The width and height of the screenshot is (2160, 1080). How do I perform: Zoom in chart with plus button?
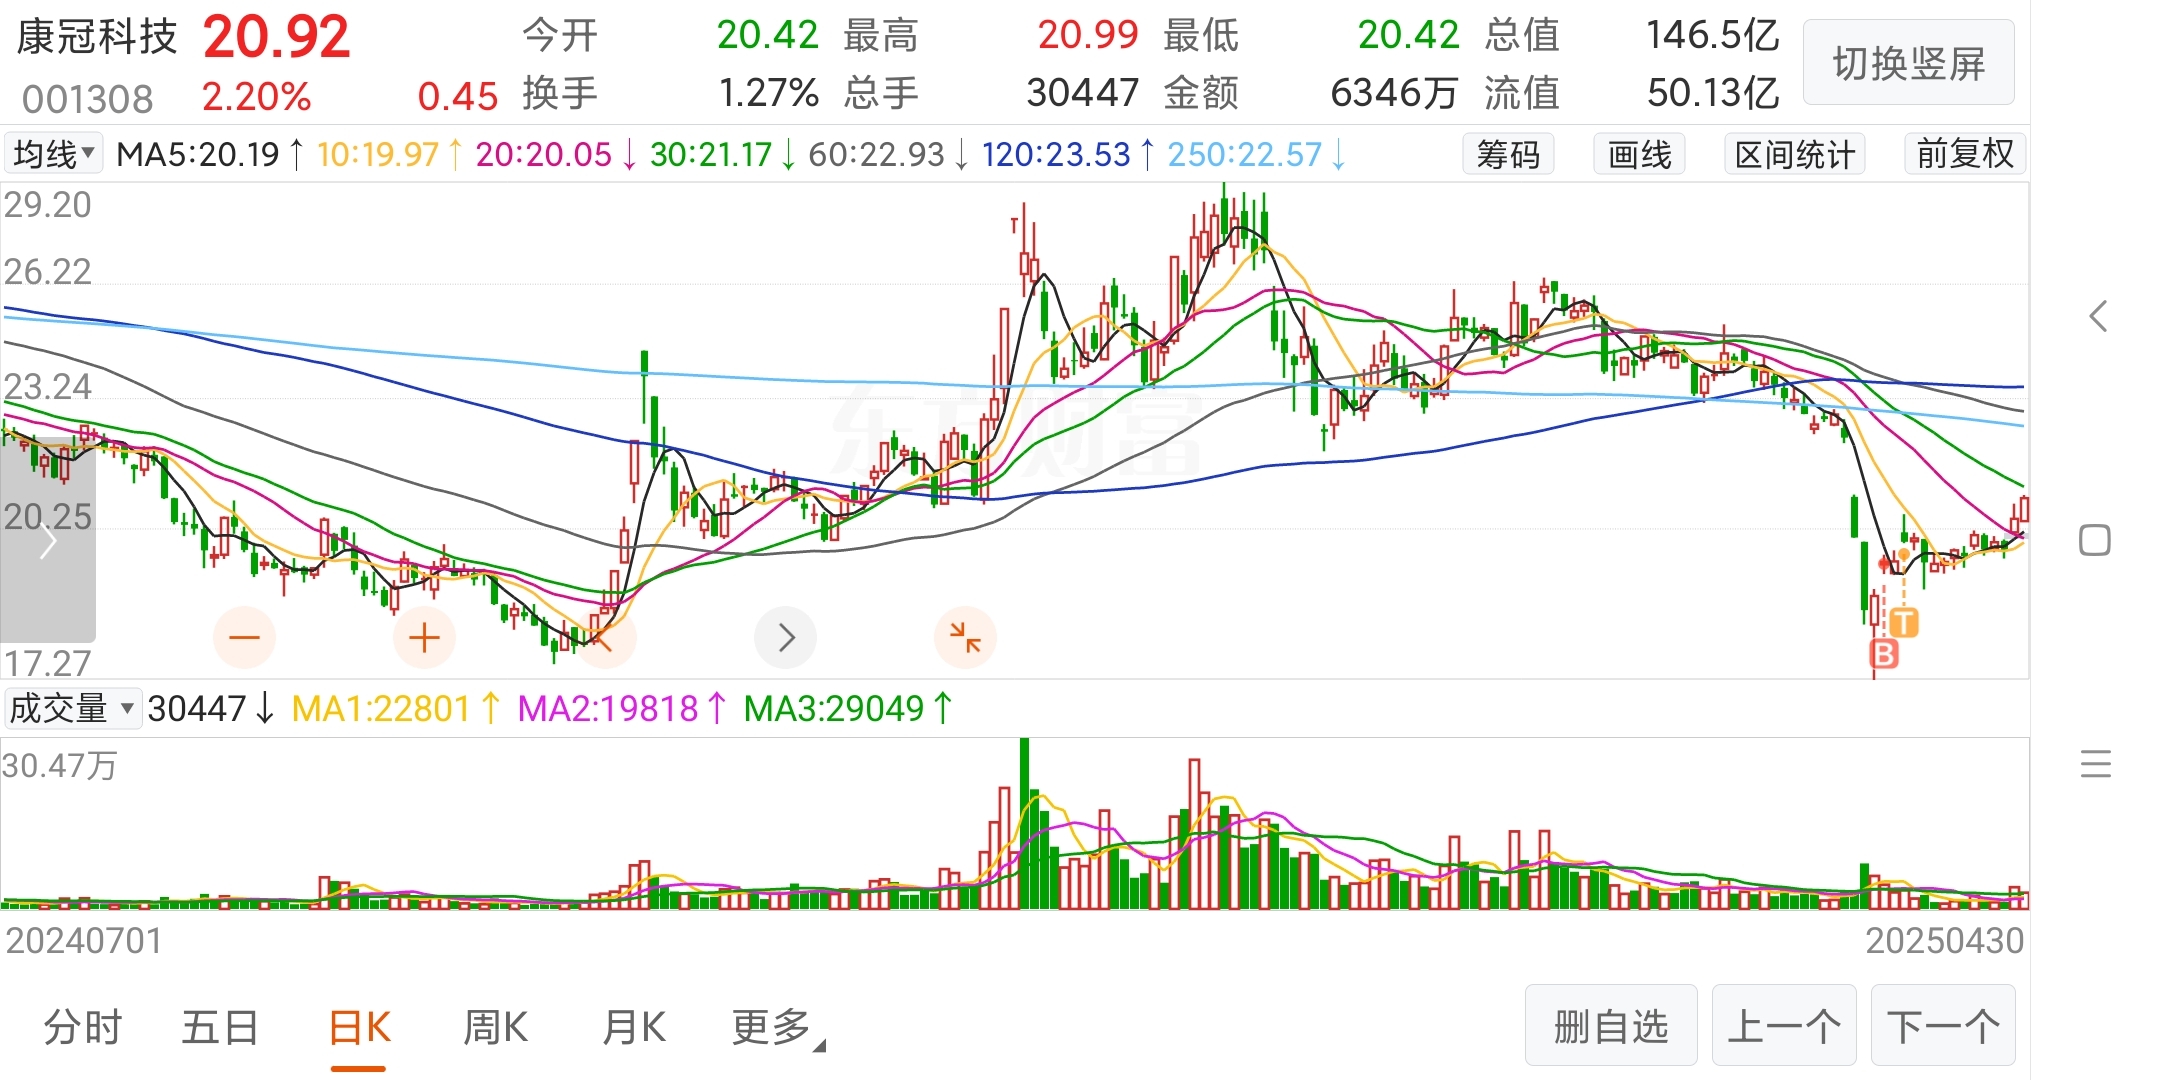point(424,637)
